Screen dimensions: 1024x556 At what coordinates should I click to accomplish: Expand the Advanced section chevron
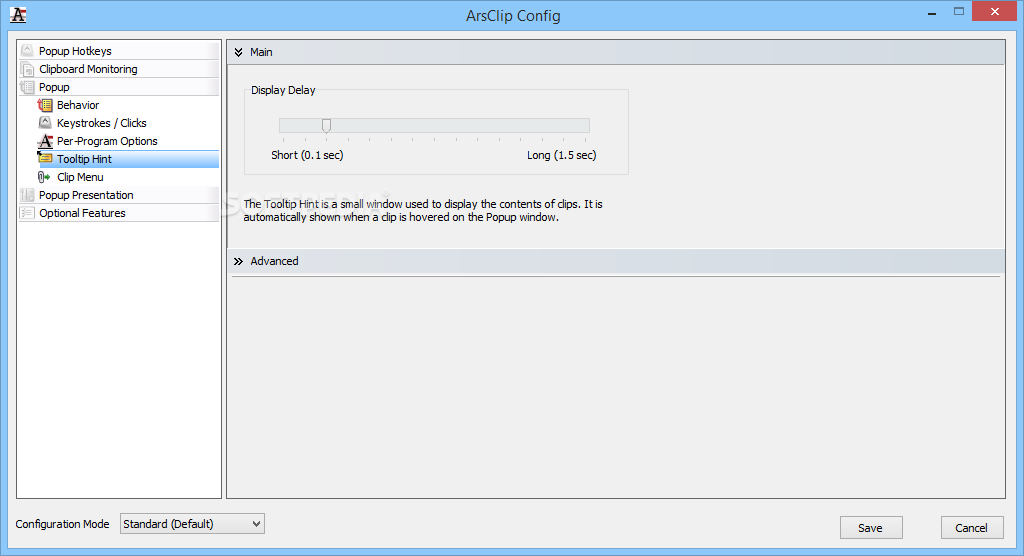[x=238, y=261]
